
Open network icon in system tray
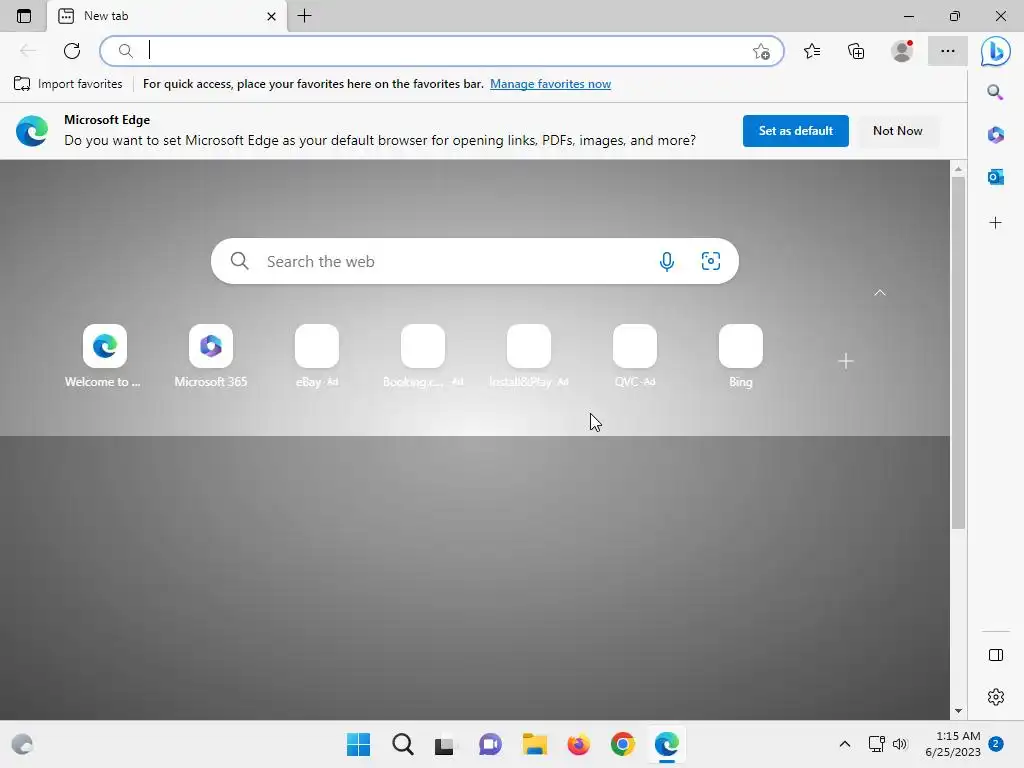(x=876, y=744)
